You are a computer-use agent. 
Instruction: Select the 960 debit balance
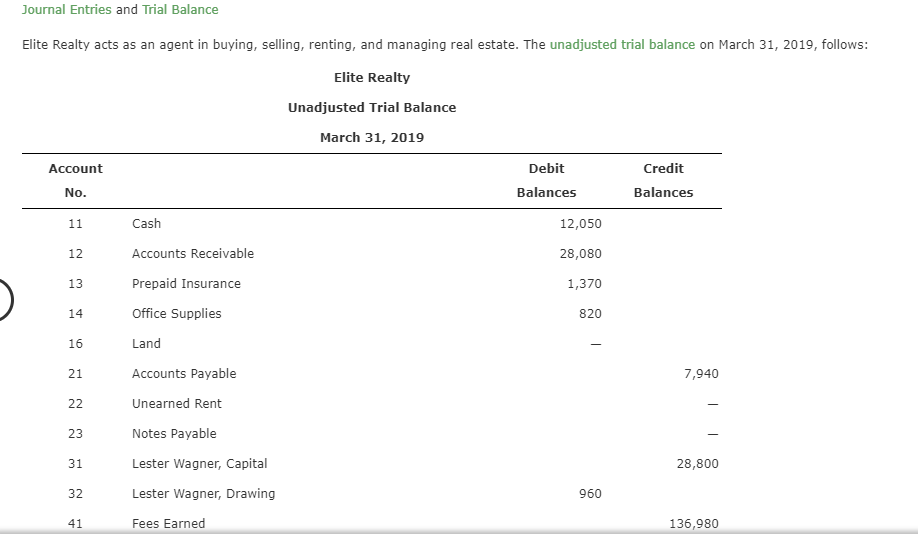tap(590, 494)
